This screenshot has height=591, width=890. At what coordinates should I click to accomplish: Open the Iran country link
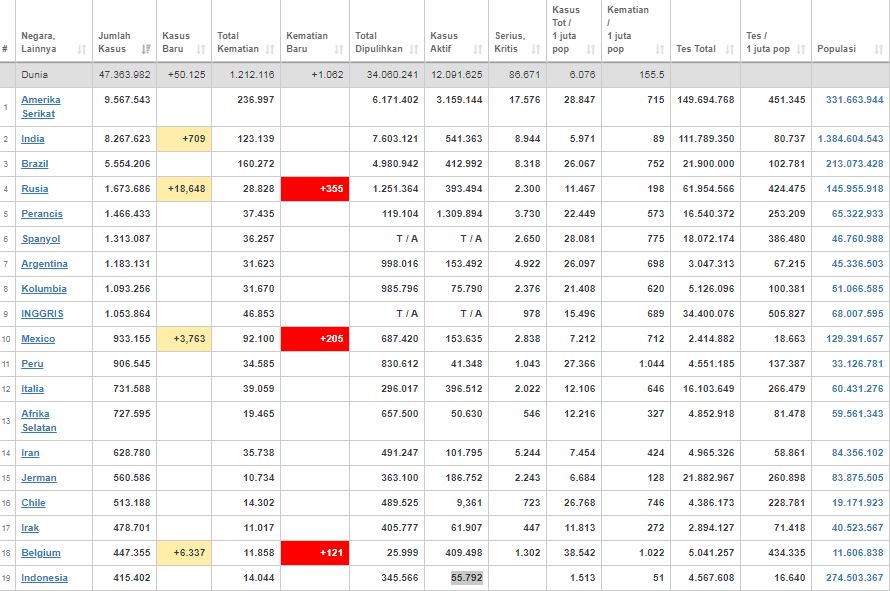(x=30, y=453)
